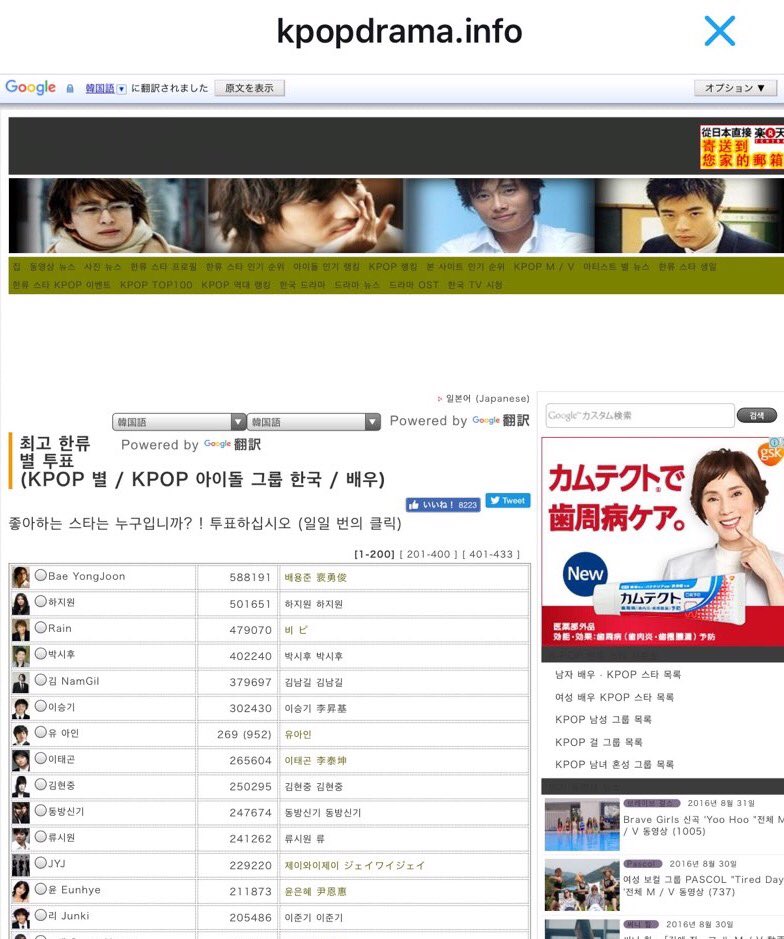Open the PASCOL news thumbnail
The image size is (784, 939).
[582, 885]
